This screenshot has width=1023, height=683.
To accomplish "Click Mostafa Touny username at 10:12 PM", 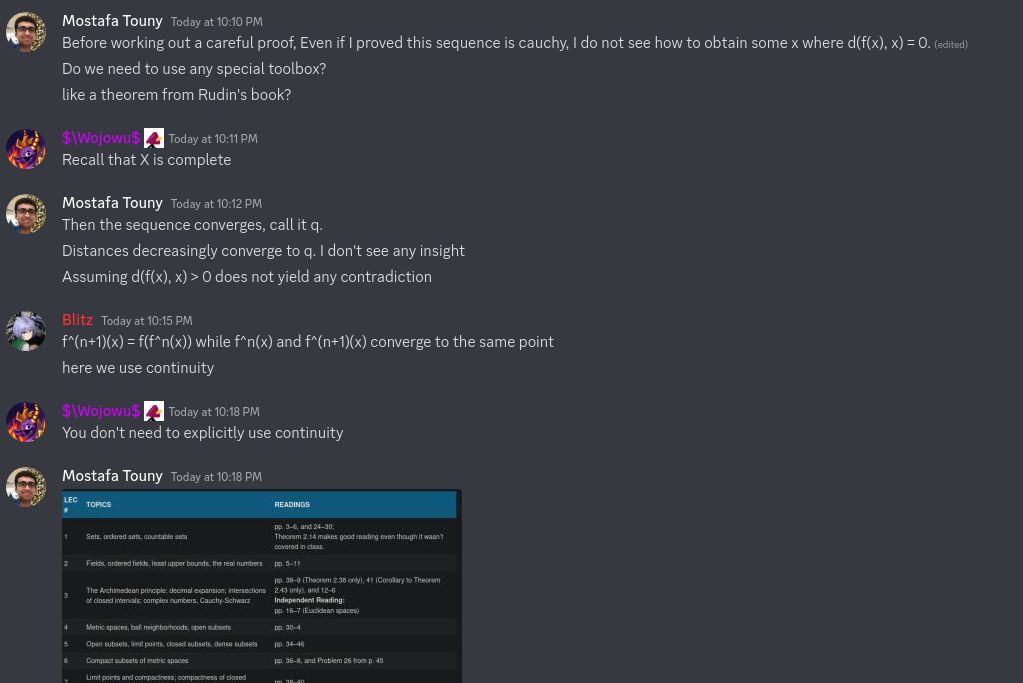I will pyautogui.click(x=112, y=203).
